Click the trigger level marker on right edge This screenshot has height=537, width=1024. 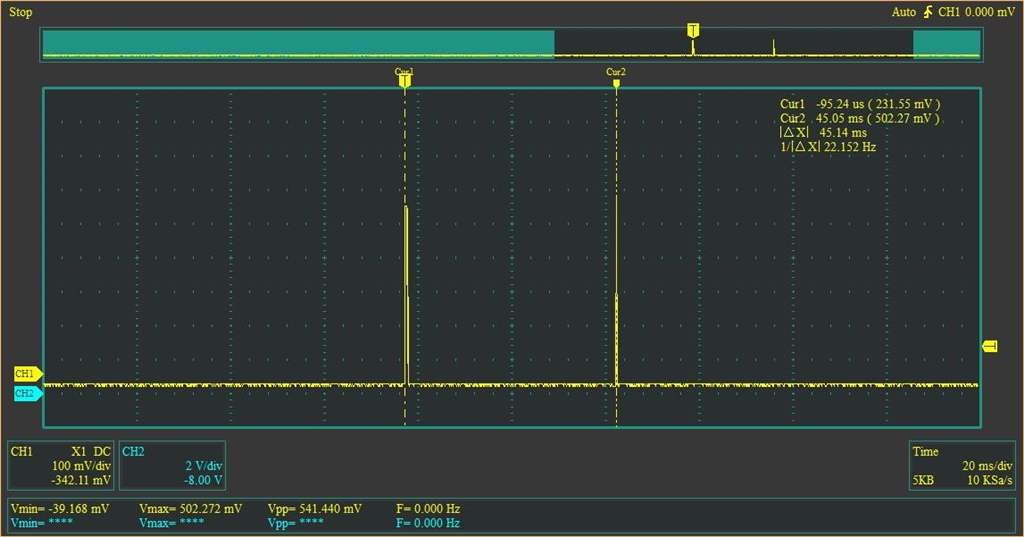[990, 346]
